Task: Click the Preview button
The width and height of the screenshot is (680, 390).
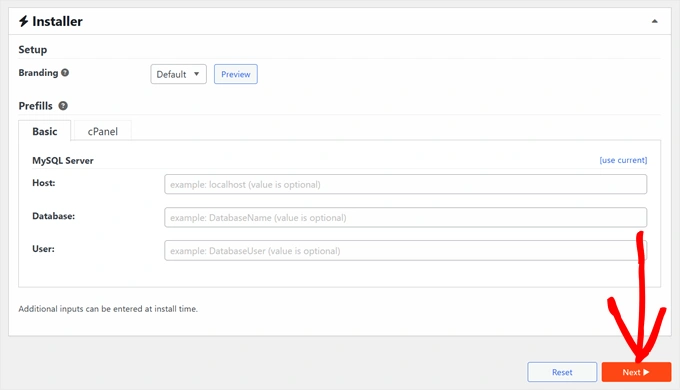Action: [x=235, y=74]
